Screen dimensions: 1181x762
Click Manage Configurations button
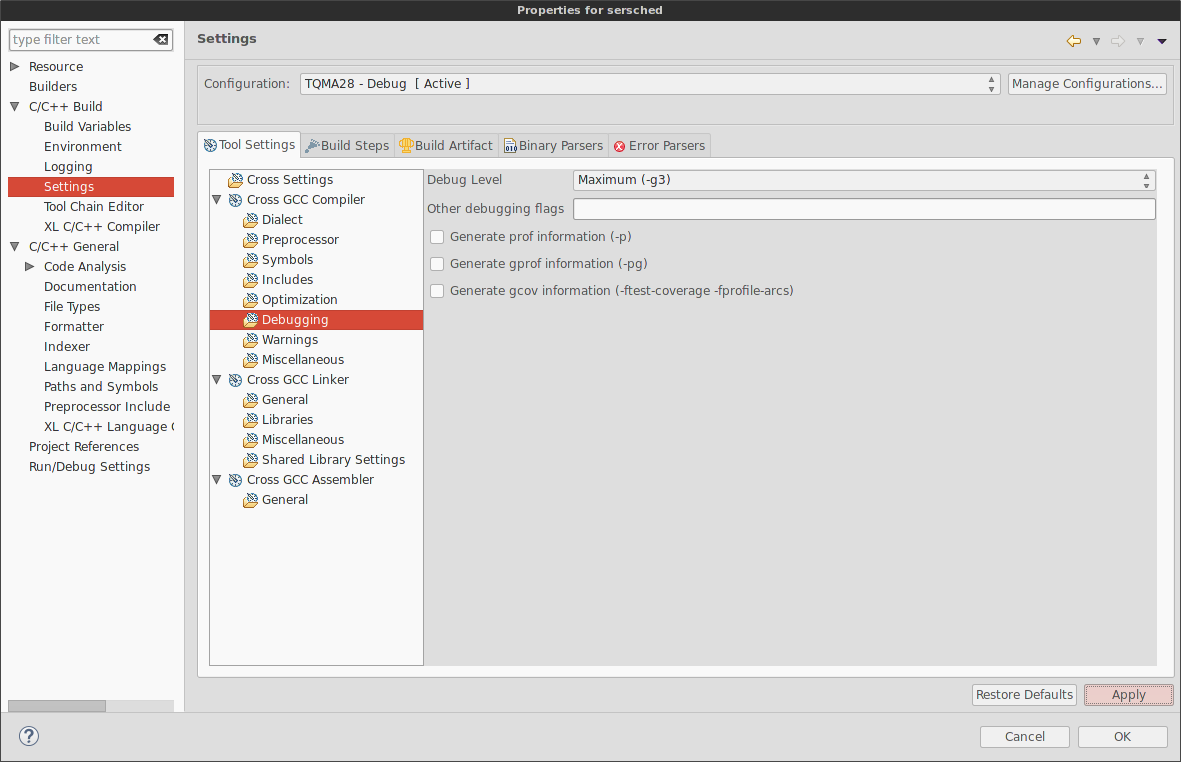[1087, 84]
